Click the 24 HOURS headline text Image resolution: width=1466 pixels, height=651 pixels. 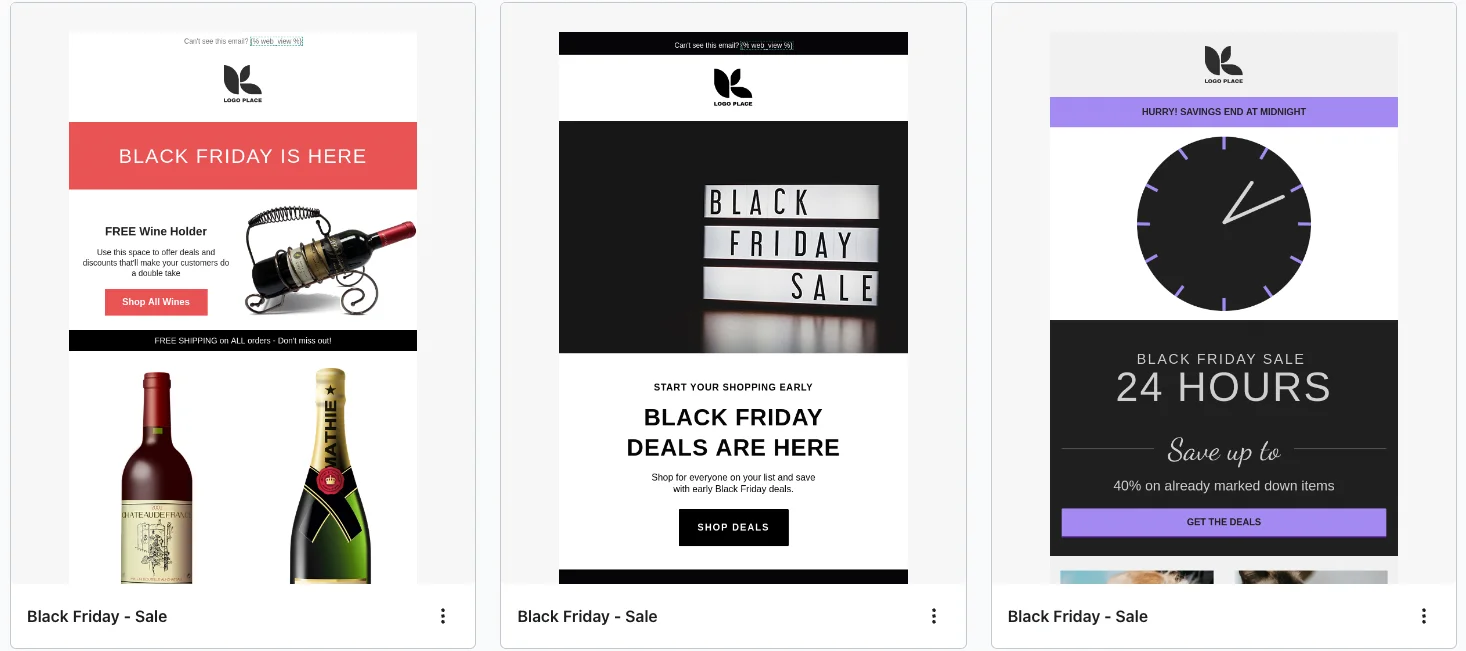[x=1223, y=387]
